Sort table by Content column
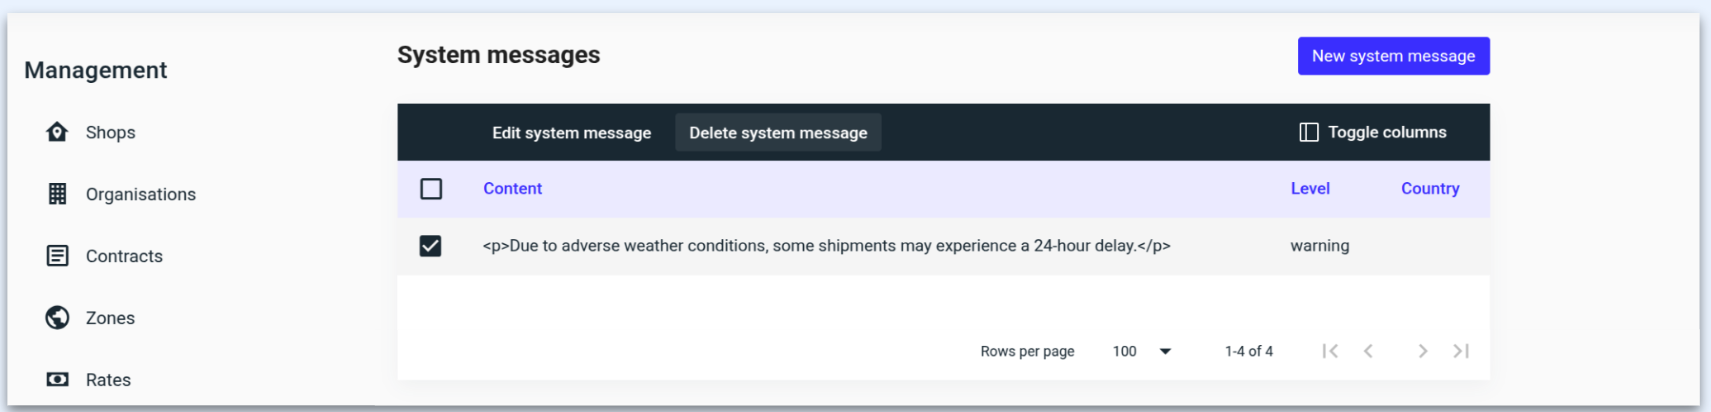1711x412 pixels. pyautogui.click(x=512, y=189)
